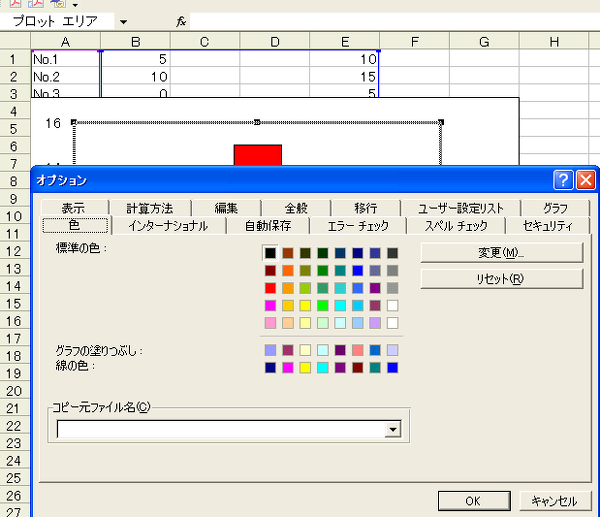Screen dimensions: 600x517
Task: Choose the yellow swatch in line colors row
Action: tap(305, 368)
